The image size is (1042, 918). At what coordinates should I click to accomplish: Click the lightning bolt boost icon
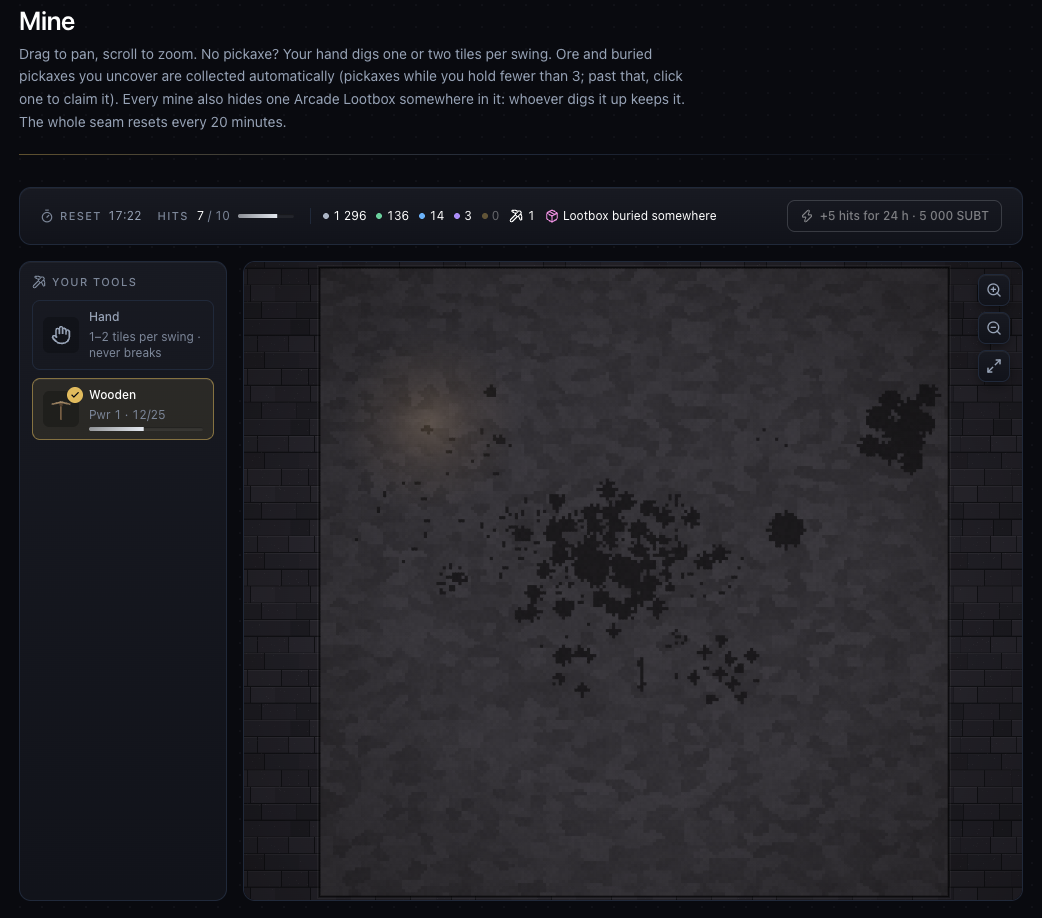click(807, 216)
